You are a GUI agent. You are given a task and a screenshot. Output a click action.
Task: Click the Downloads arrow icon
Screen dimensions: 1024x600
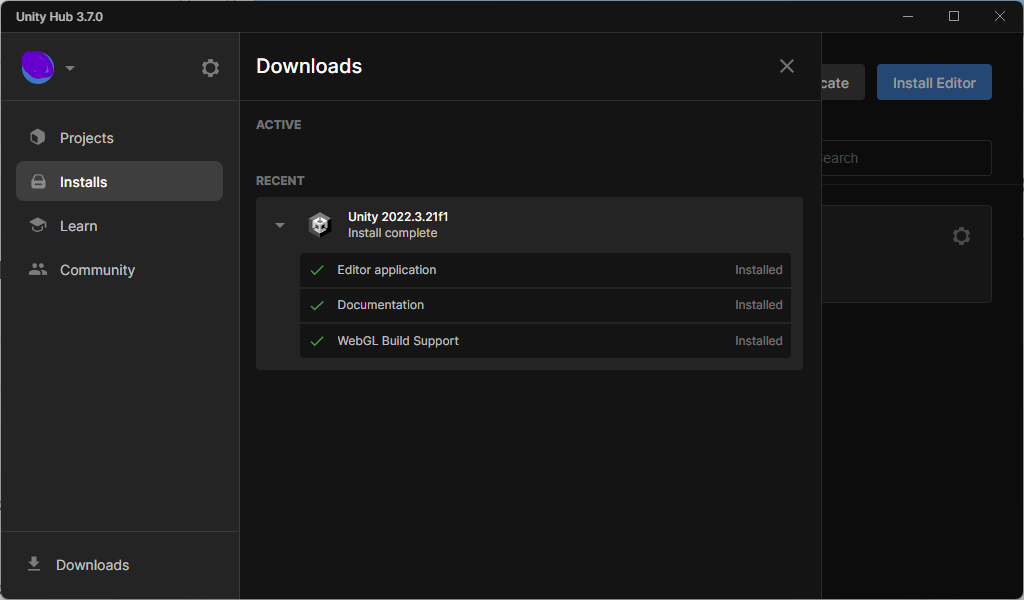coord(34,564)
